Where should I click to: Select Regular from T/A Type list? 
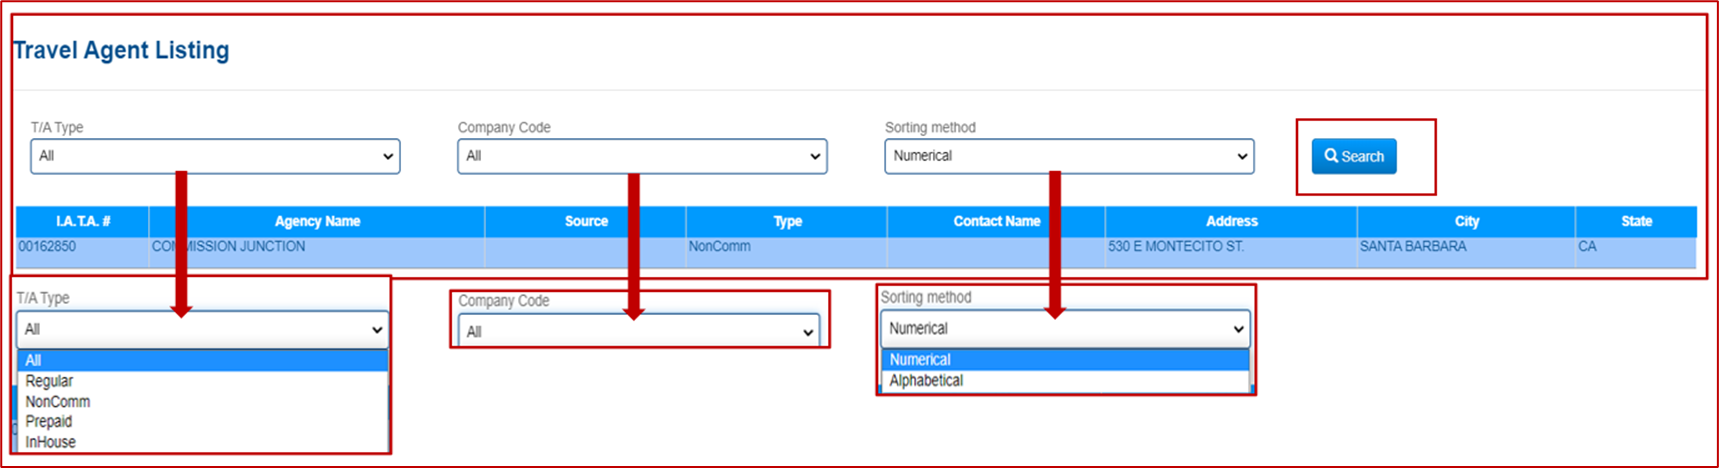click(50, 381)
